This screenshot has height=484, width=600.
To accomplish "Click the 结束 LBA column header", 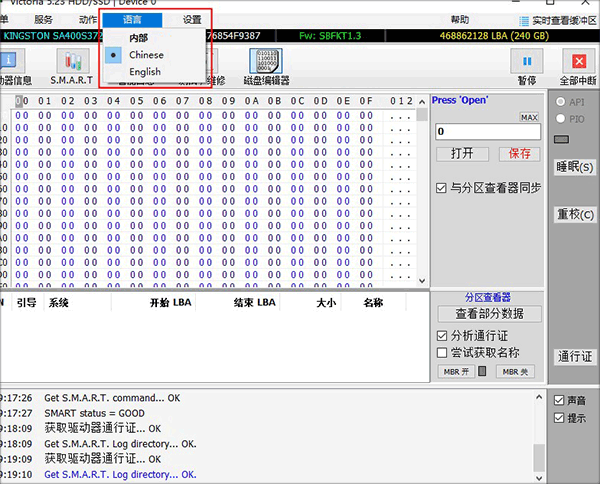I will point(254,303).
